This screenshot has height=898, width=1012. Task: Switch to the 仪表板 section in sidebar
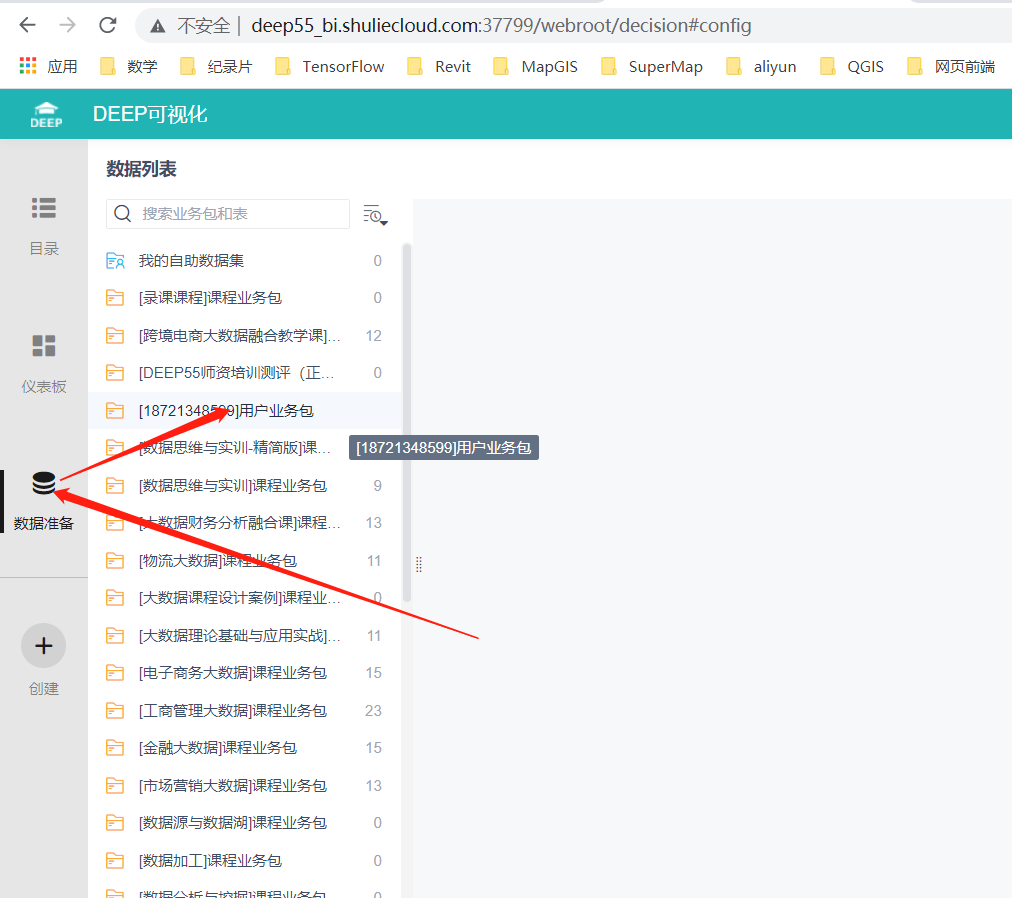pos(43,360)
